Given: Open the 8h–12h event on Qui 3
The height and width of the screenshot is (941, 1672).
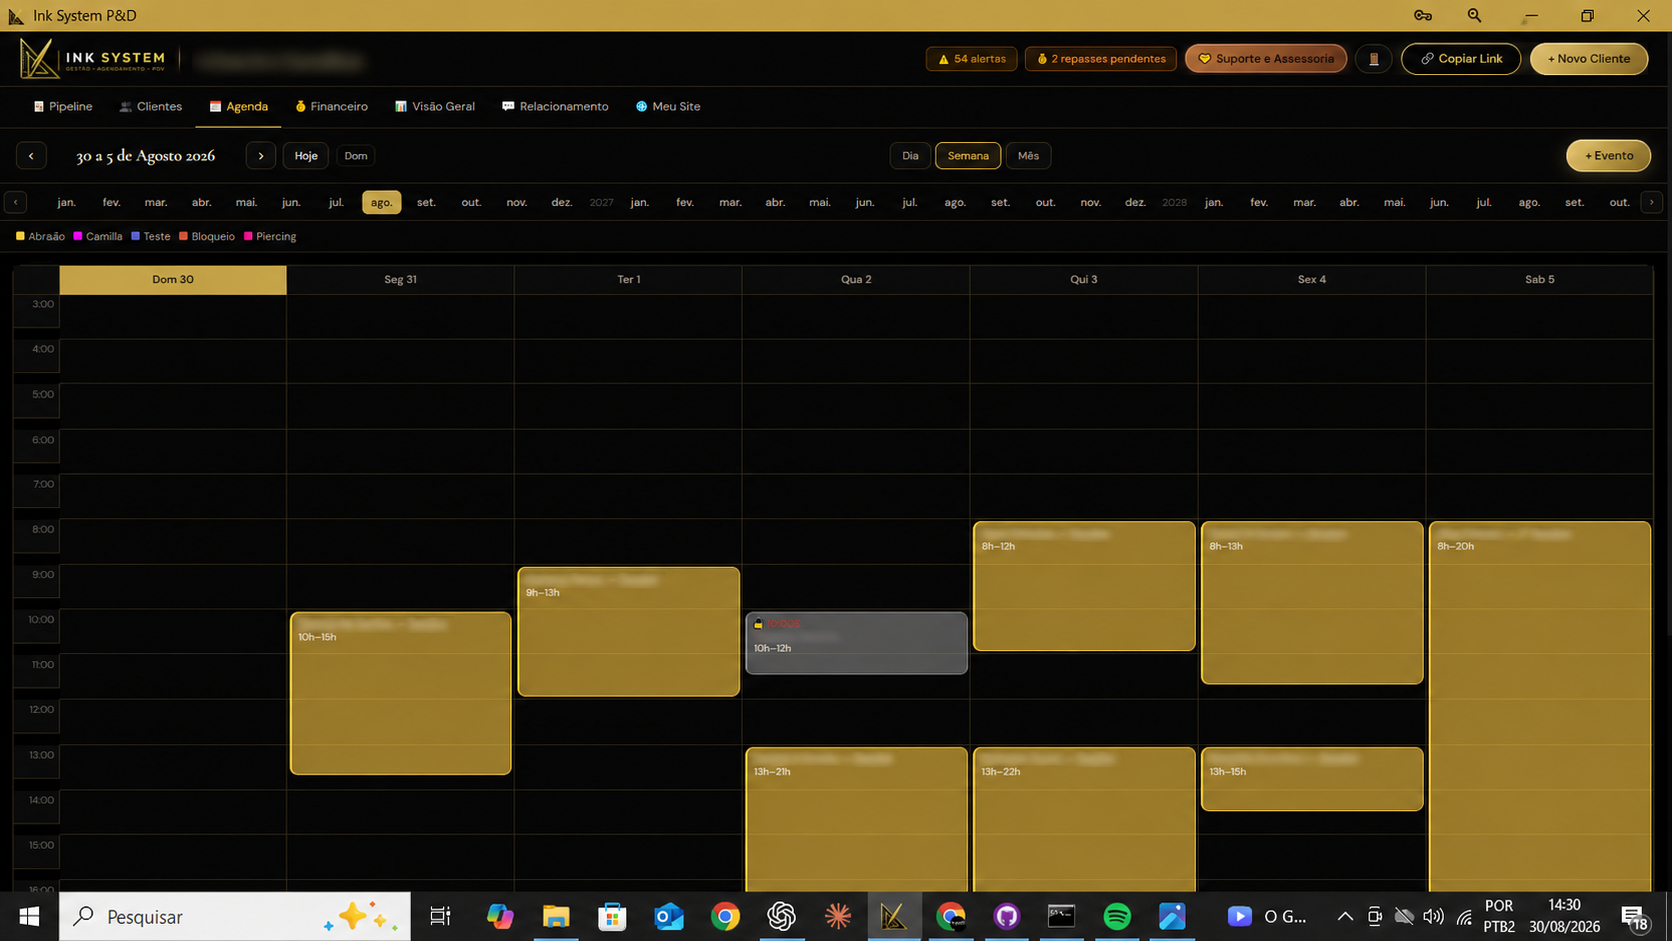Looking at the screenshot, I should (x=1084, y=586).
